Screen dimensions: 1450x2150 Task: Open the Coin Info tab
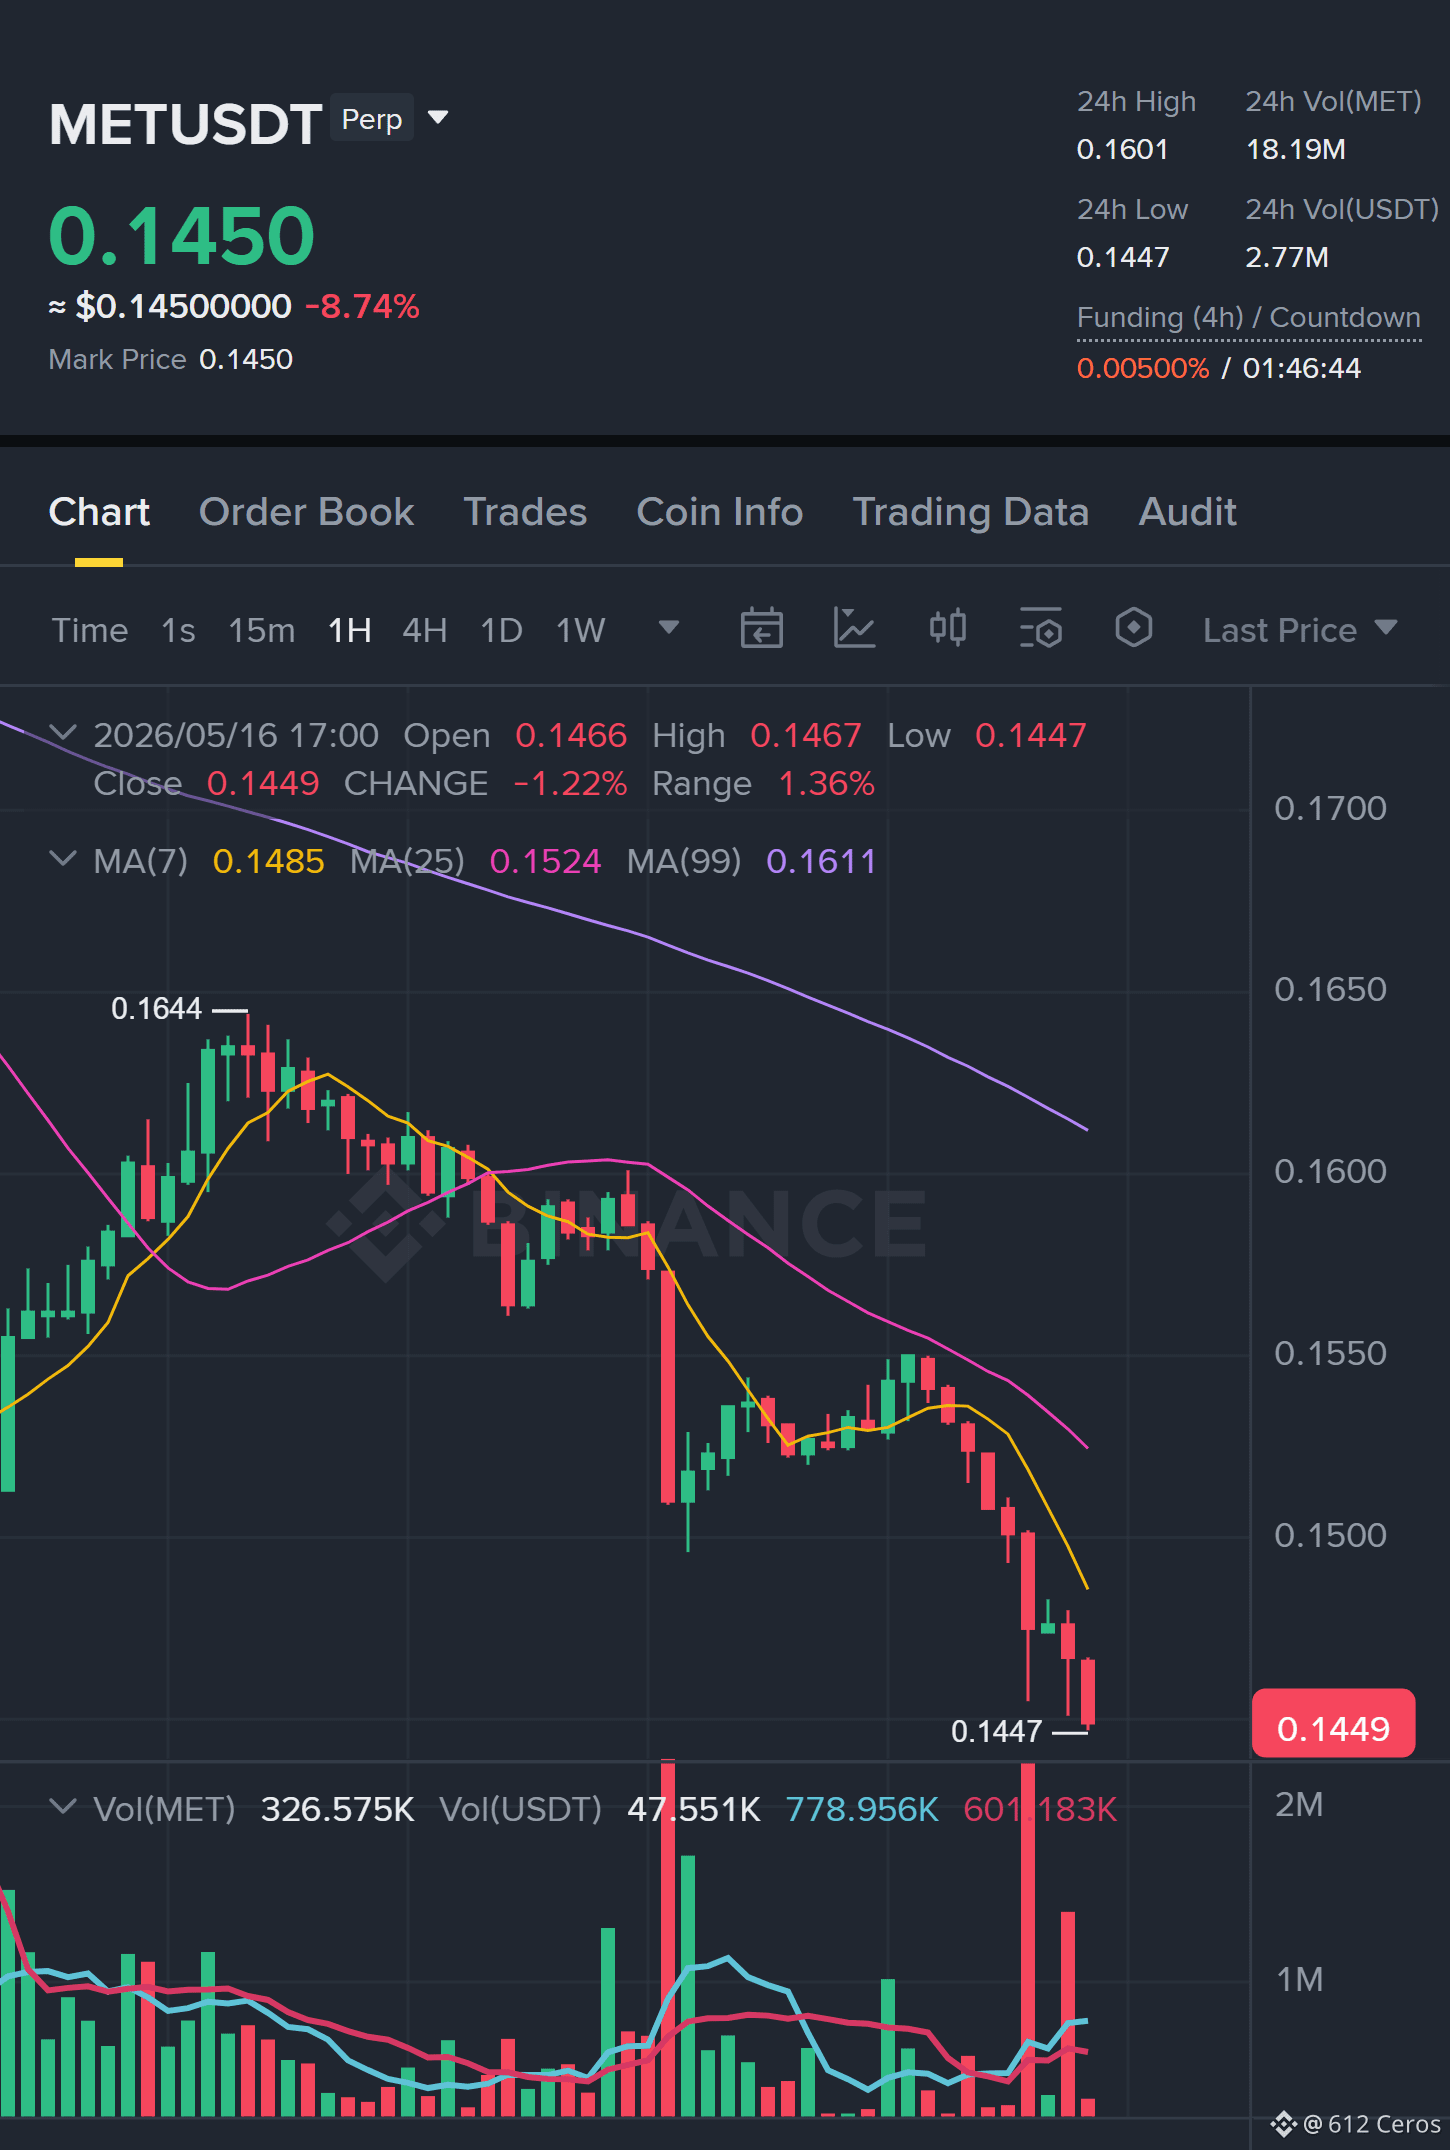point(719,512)
